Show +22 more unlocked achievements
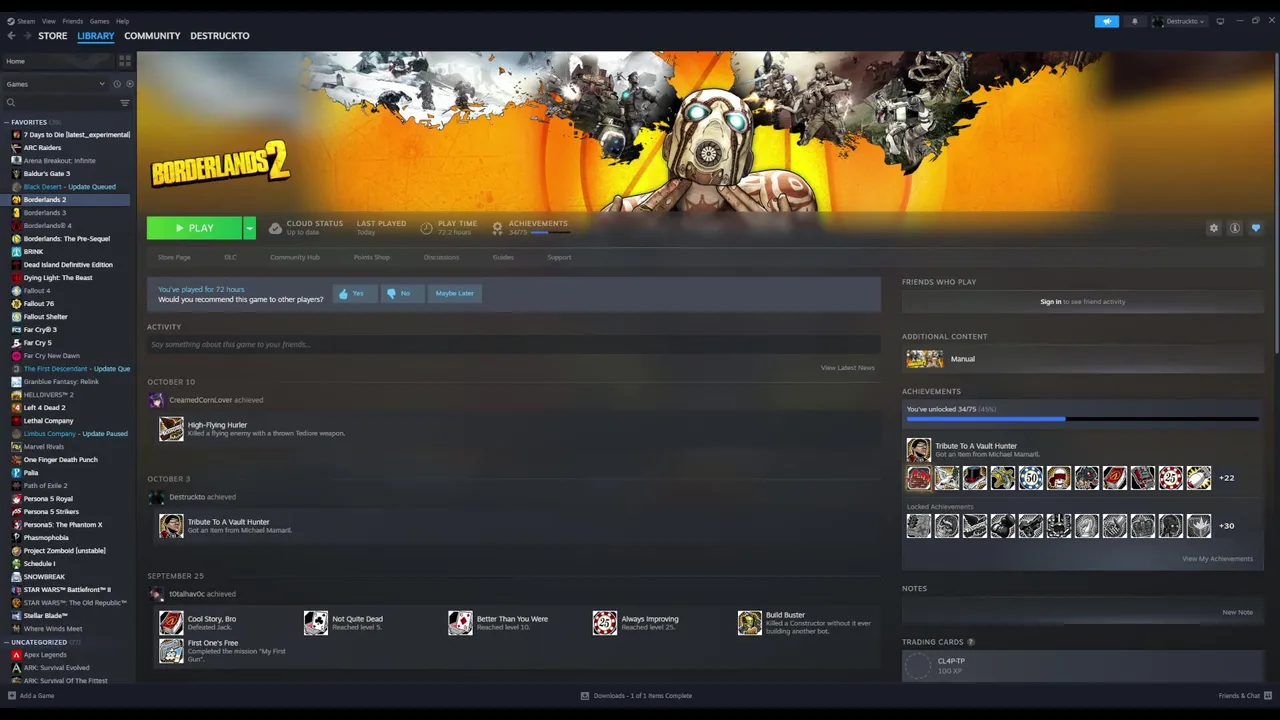Viewport: 1280px width, 720px height. click(1226, 478)
